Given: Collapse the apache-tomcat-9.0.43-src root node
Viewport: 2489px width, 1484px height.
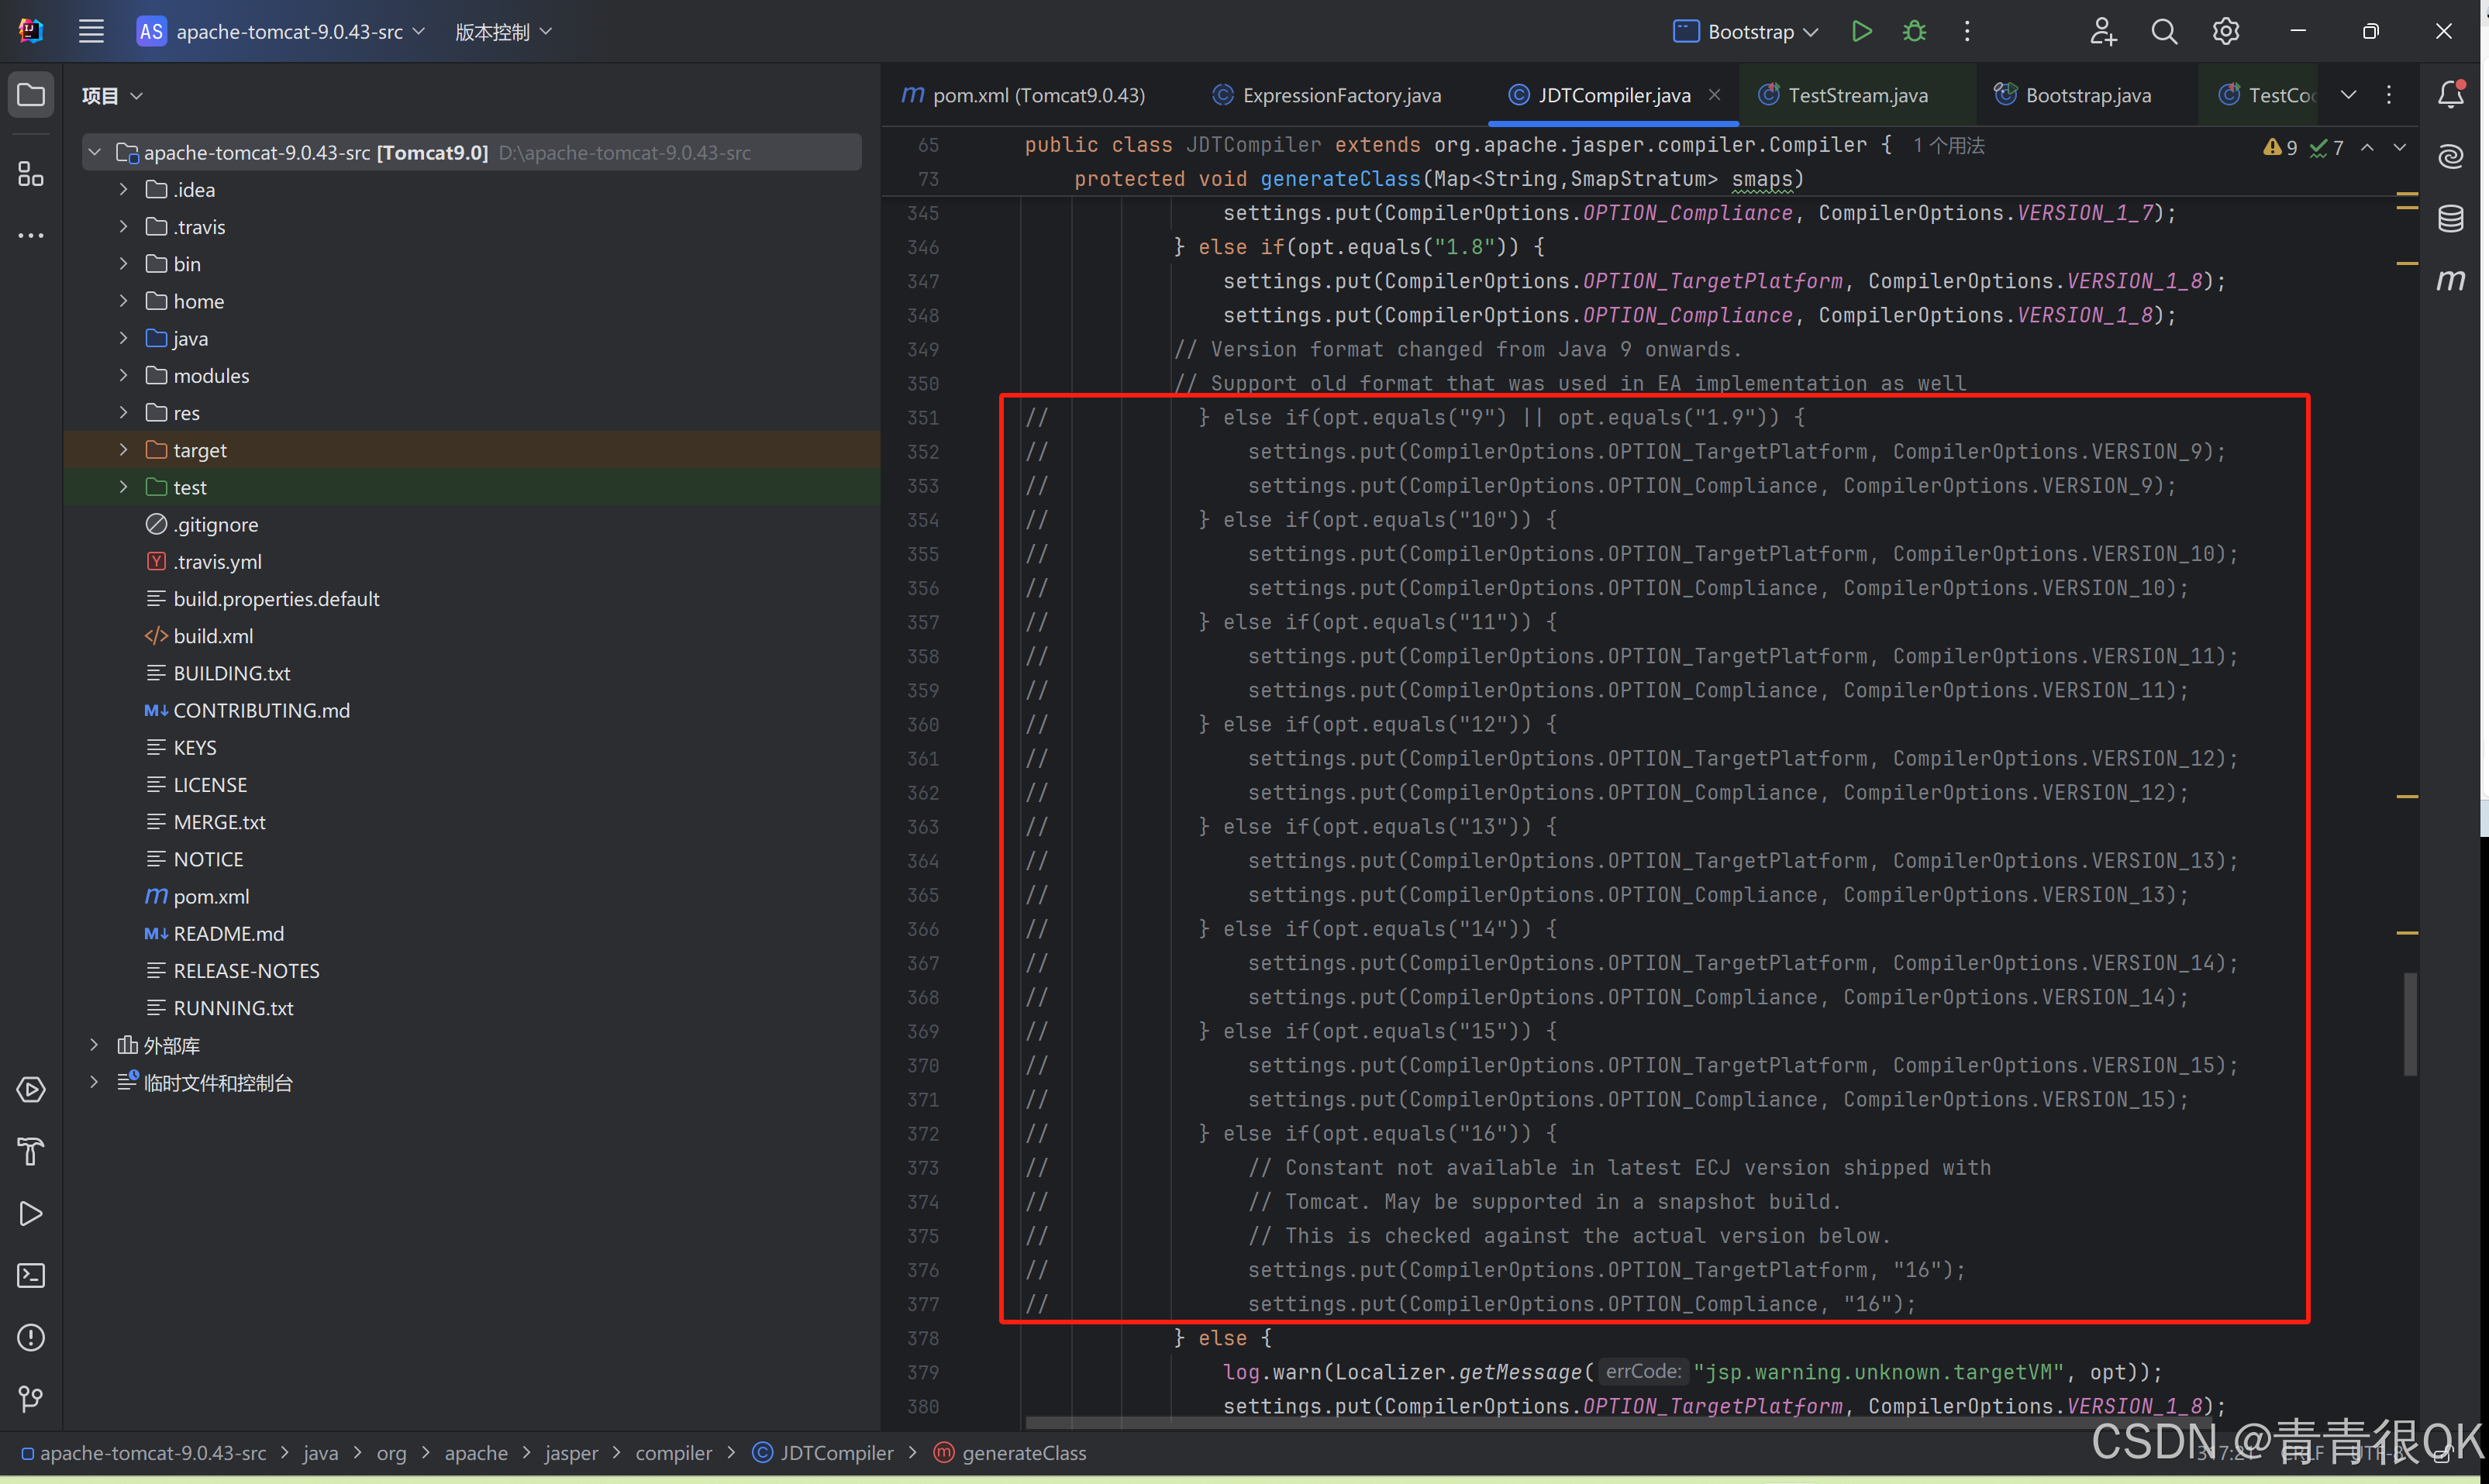Looking at the screenshot, I should pos(95,152).
